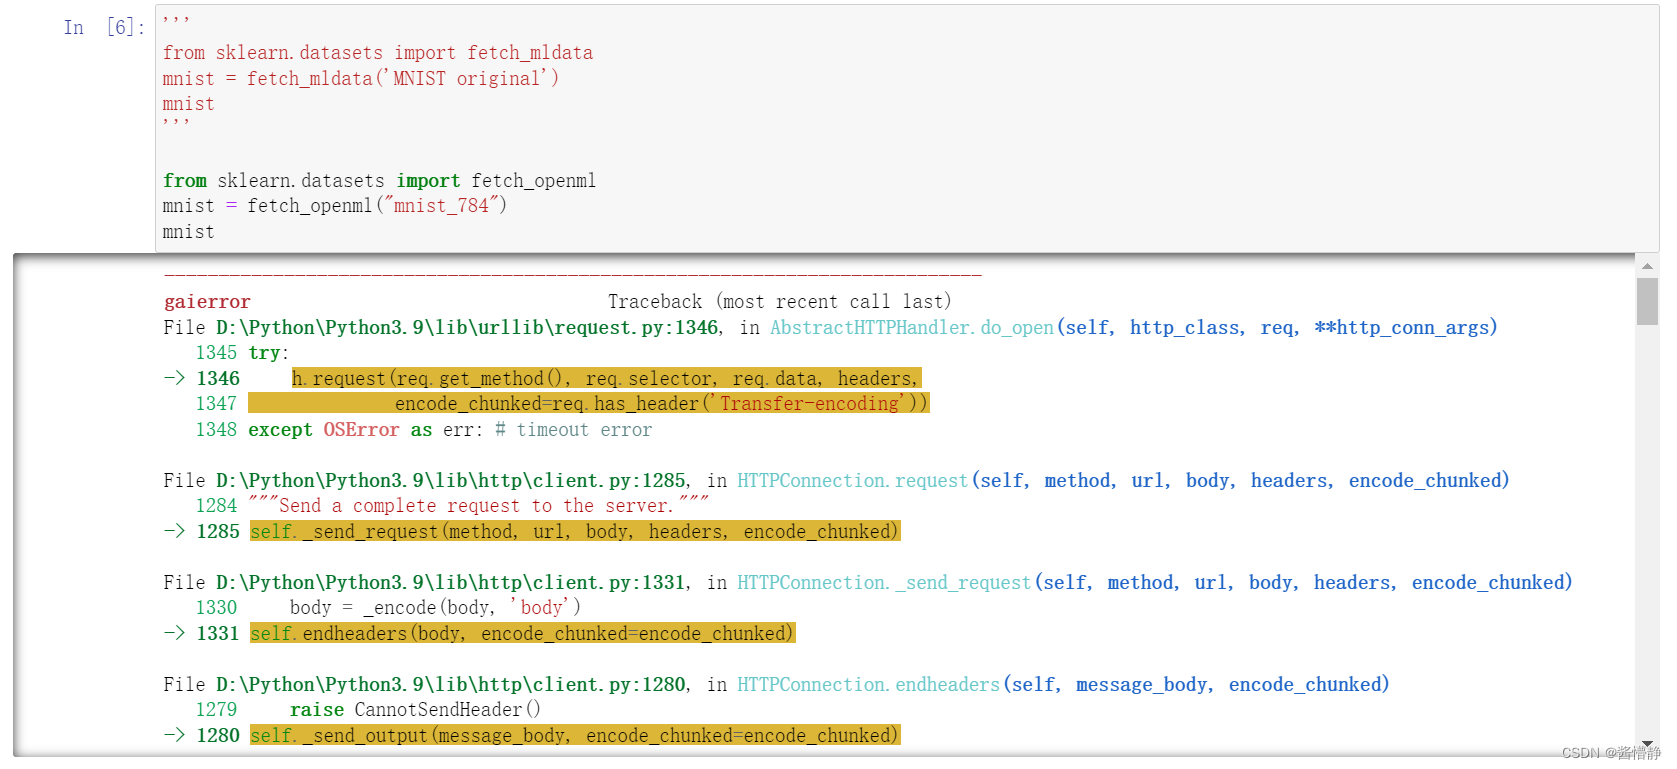Click line 1330 body = _encode text
The height and width of the screenshot is (769, 1677).
(x=435, y=608)
